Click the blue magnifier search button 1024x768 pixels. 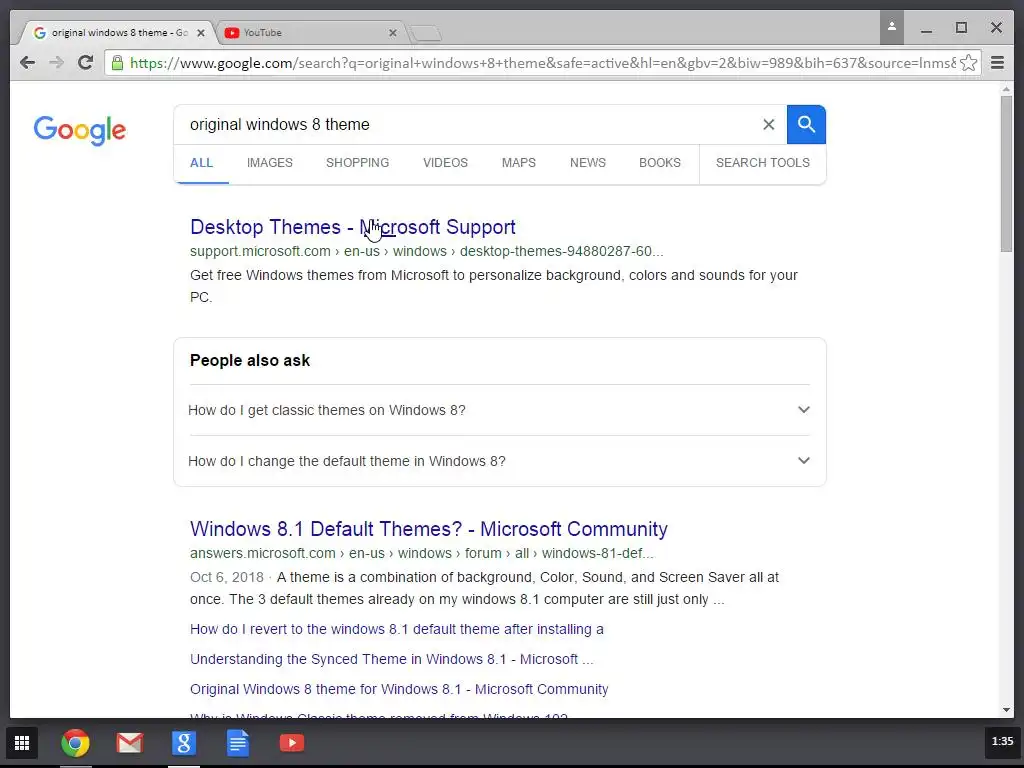pos(806,124)
